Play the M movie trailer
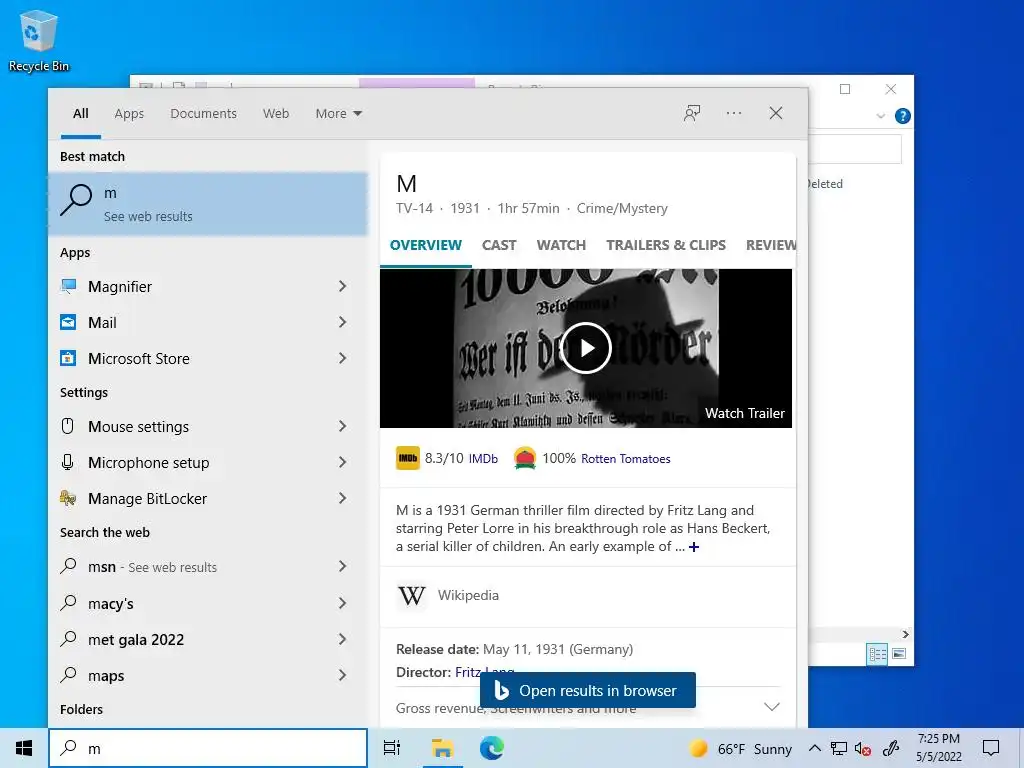Image resolution: width=1024 pixels, height=768 pixels. pyautogui.click(x=586, y=348)
